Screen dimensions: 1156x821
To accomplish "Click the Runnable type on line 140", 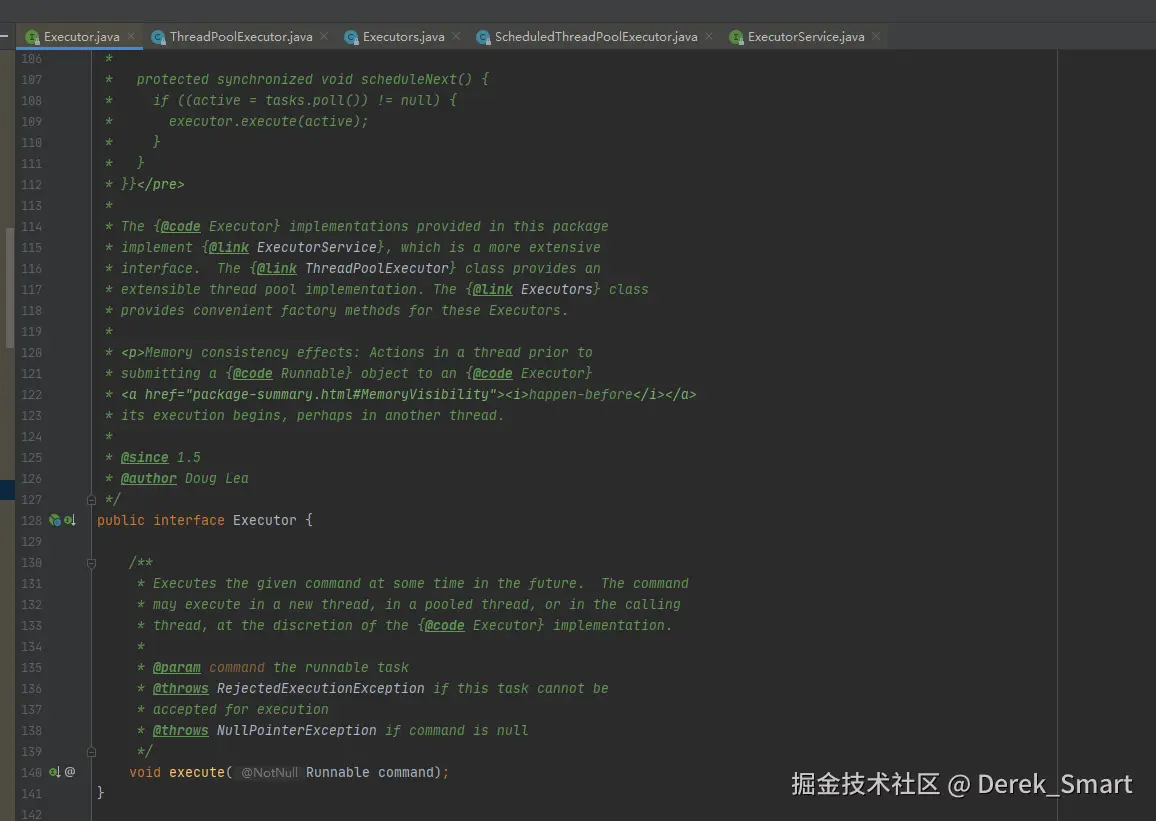I will pos(338,772).
